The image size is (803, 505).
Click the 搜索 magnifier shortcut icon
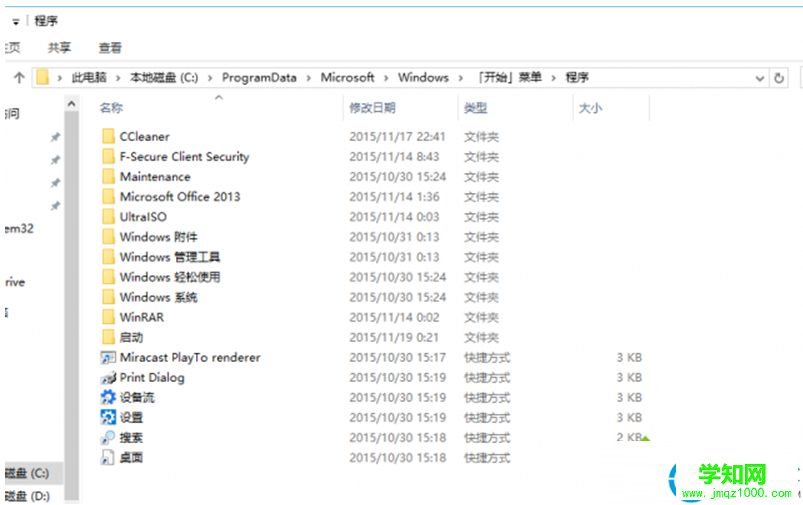pyautogui.click(x=108, y=437)
